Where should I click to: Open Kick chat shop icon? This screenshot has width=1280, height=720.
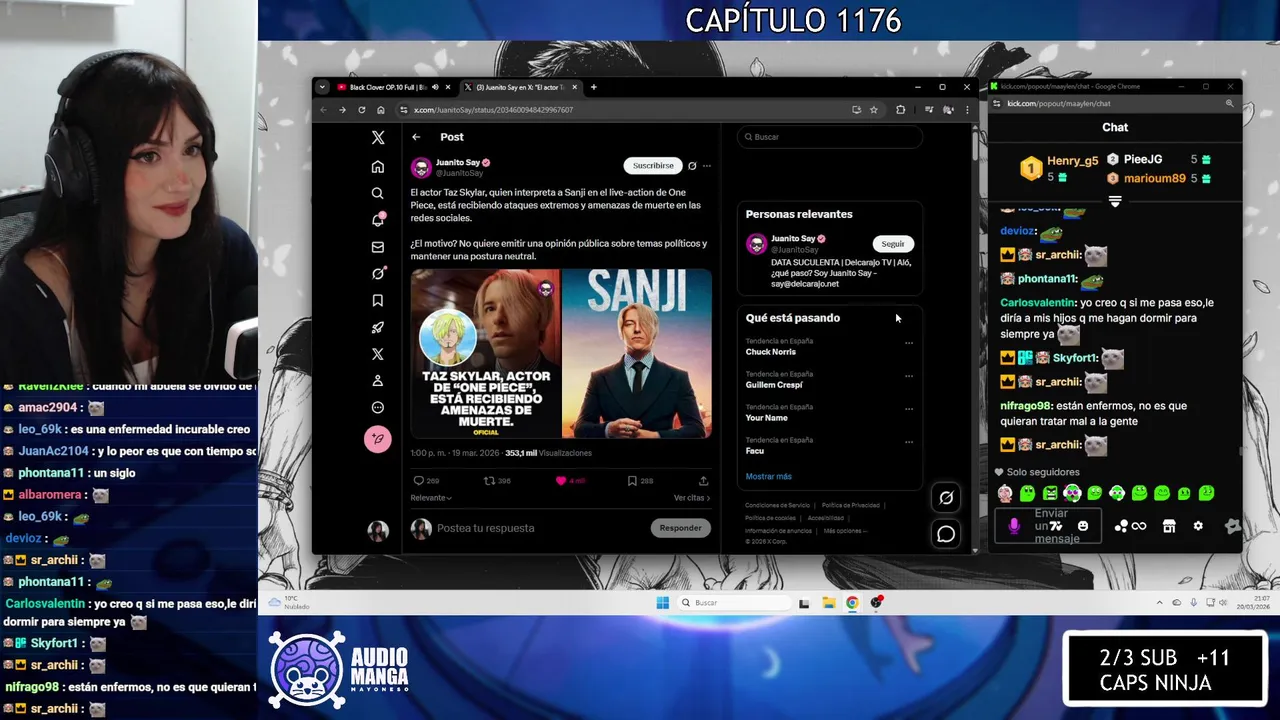click(1168, 526)
